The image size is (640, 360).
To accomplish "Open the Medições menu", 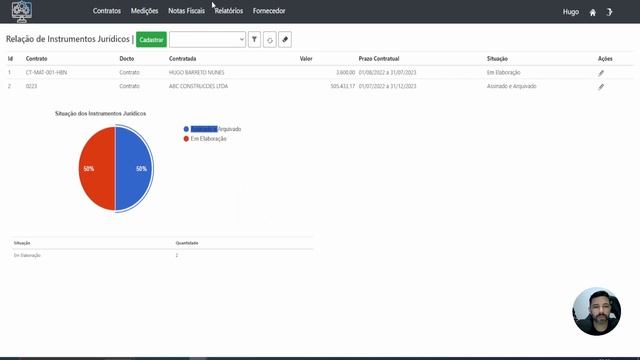I will point(144,11).
